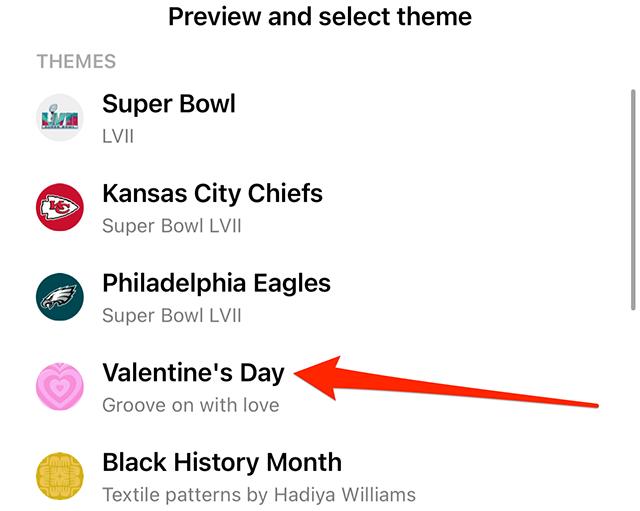Click "Textile patterns by Hadiya Williams" text
The height and width of the screenshot is (511, 640).
point(259,494)
